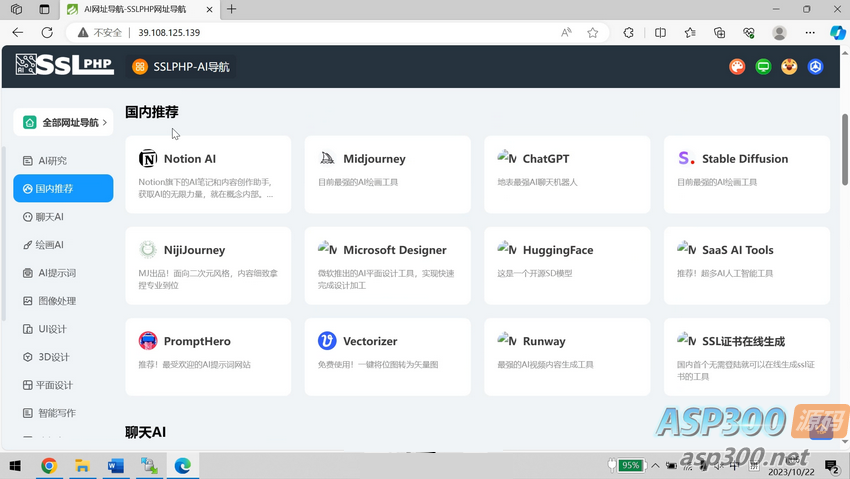
Task: Open Edge settings and more menu
Action: click(810, 32)
